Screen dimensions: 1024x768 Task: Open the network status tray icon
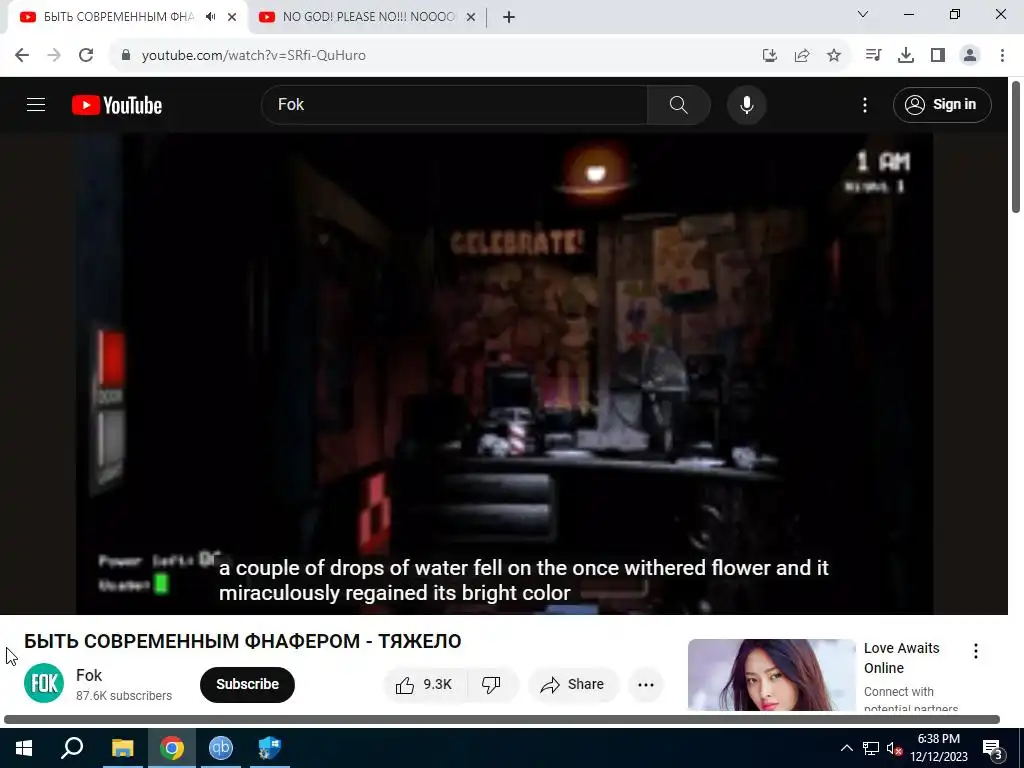871,748
